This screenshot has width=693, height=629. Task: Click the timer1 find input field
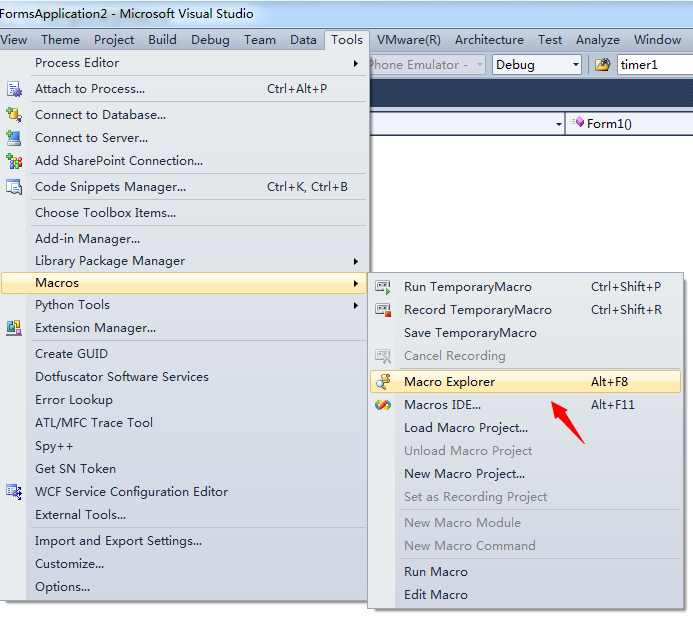tap(655, 65)
